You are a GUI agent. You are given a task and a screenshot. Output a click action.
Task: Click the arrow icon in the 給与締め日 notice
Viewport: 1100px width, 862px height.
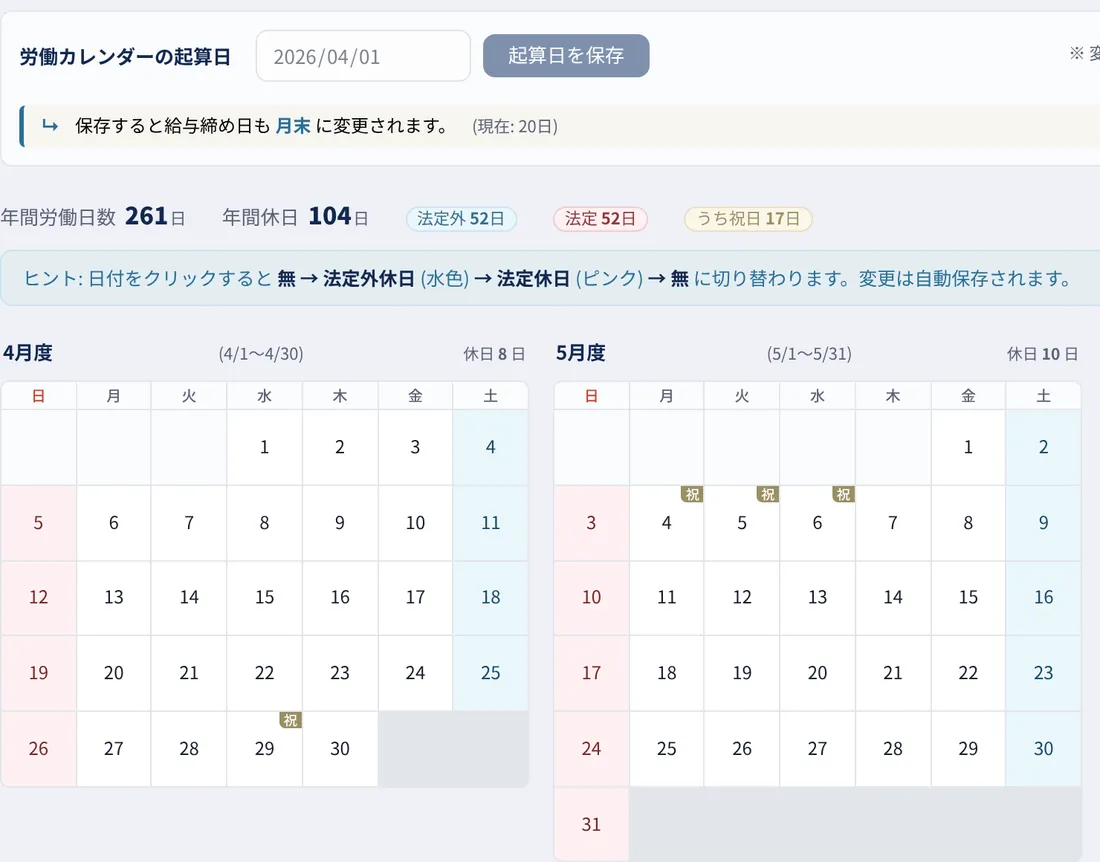click(50, 126)
